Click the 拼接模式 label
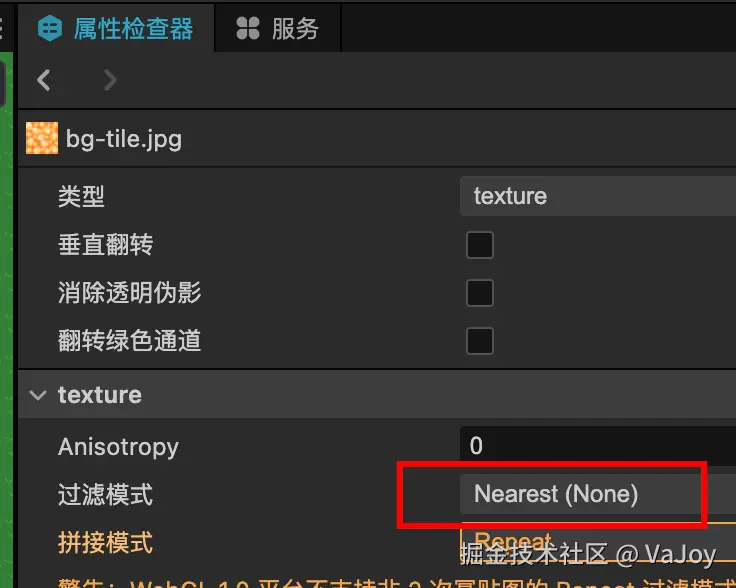This screenshot has height=588, width=736. click(106, 542)
